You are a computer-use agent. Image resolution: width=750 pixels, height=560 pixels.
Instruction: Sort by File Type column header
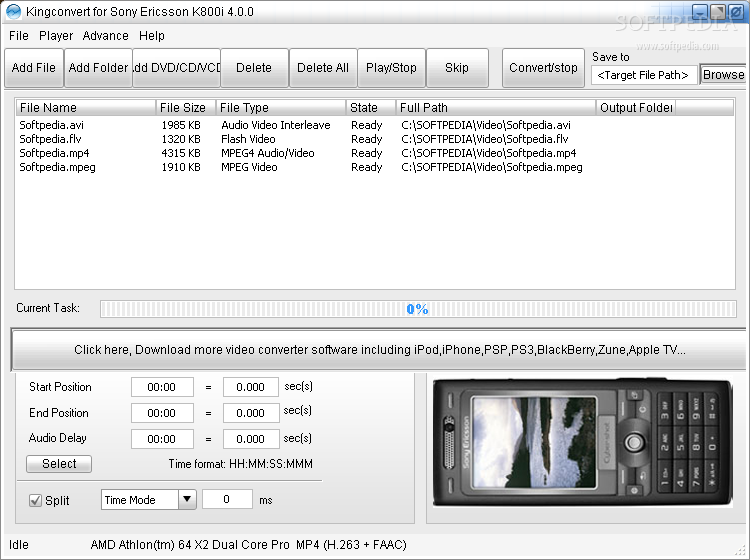click(x=281, y=108)
